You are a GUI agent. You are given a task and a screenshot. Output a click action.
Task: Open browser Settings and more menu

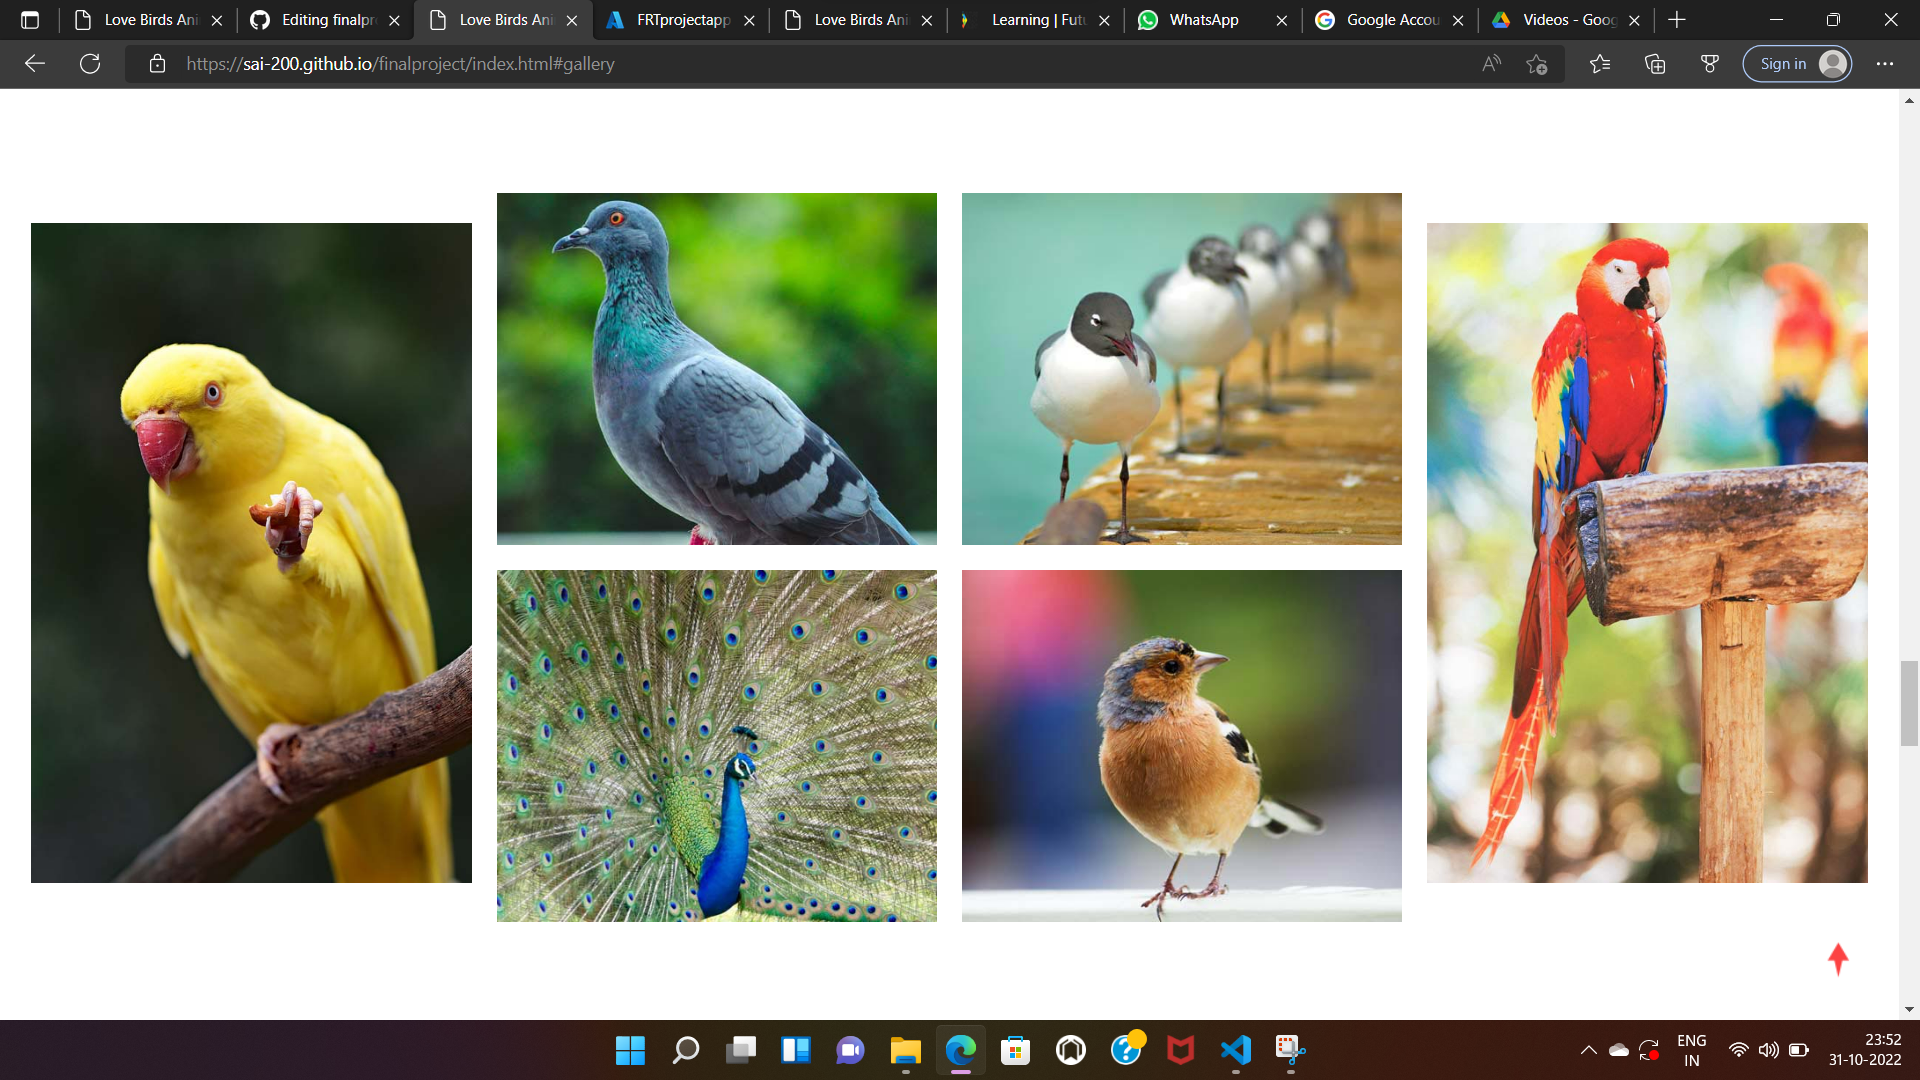pyautogui.click(x=1886, y=63)
